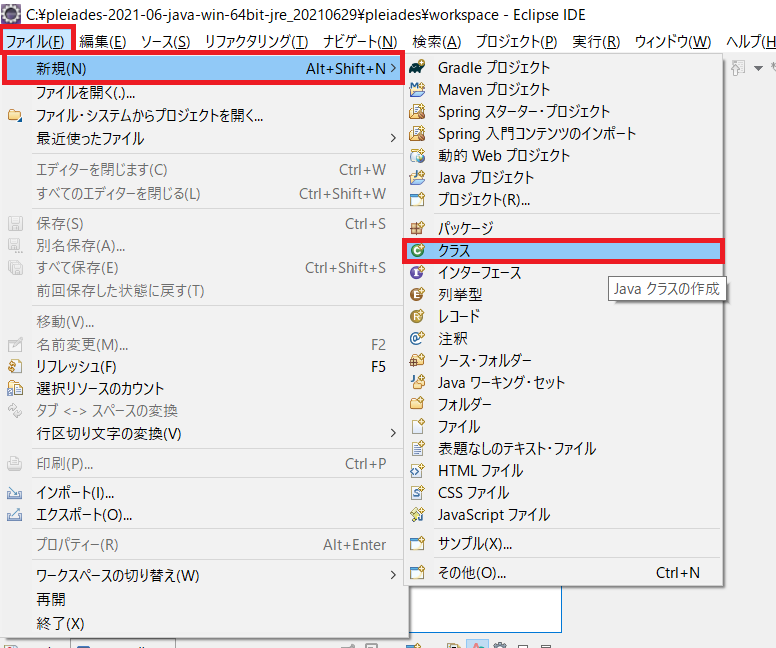Choose ファイルを開く(.)... menu entry
776x648 pixels.
click(205, 93)
